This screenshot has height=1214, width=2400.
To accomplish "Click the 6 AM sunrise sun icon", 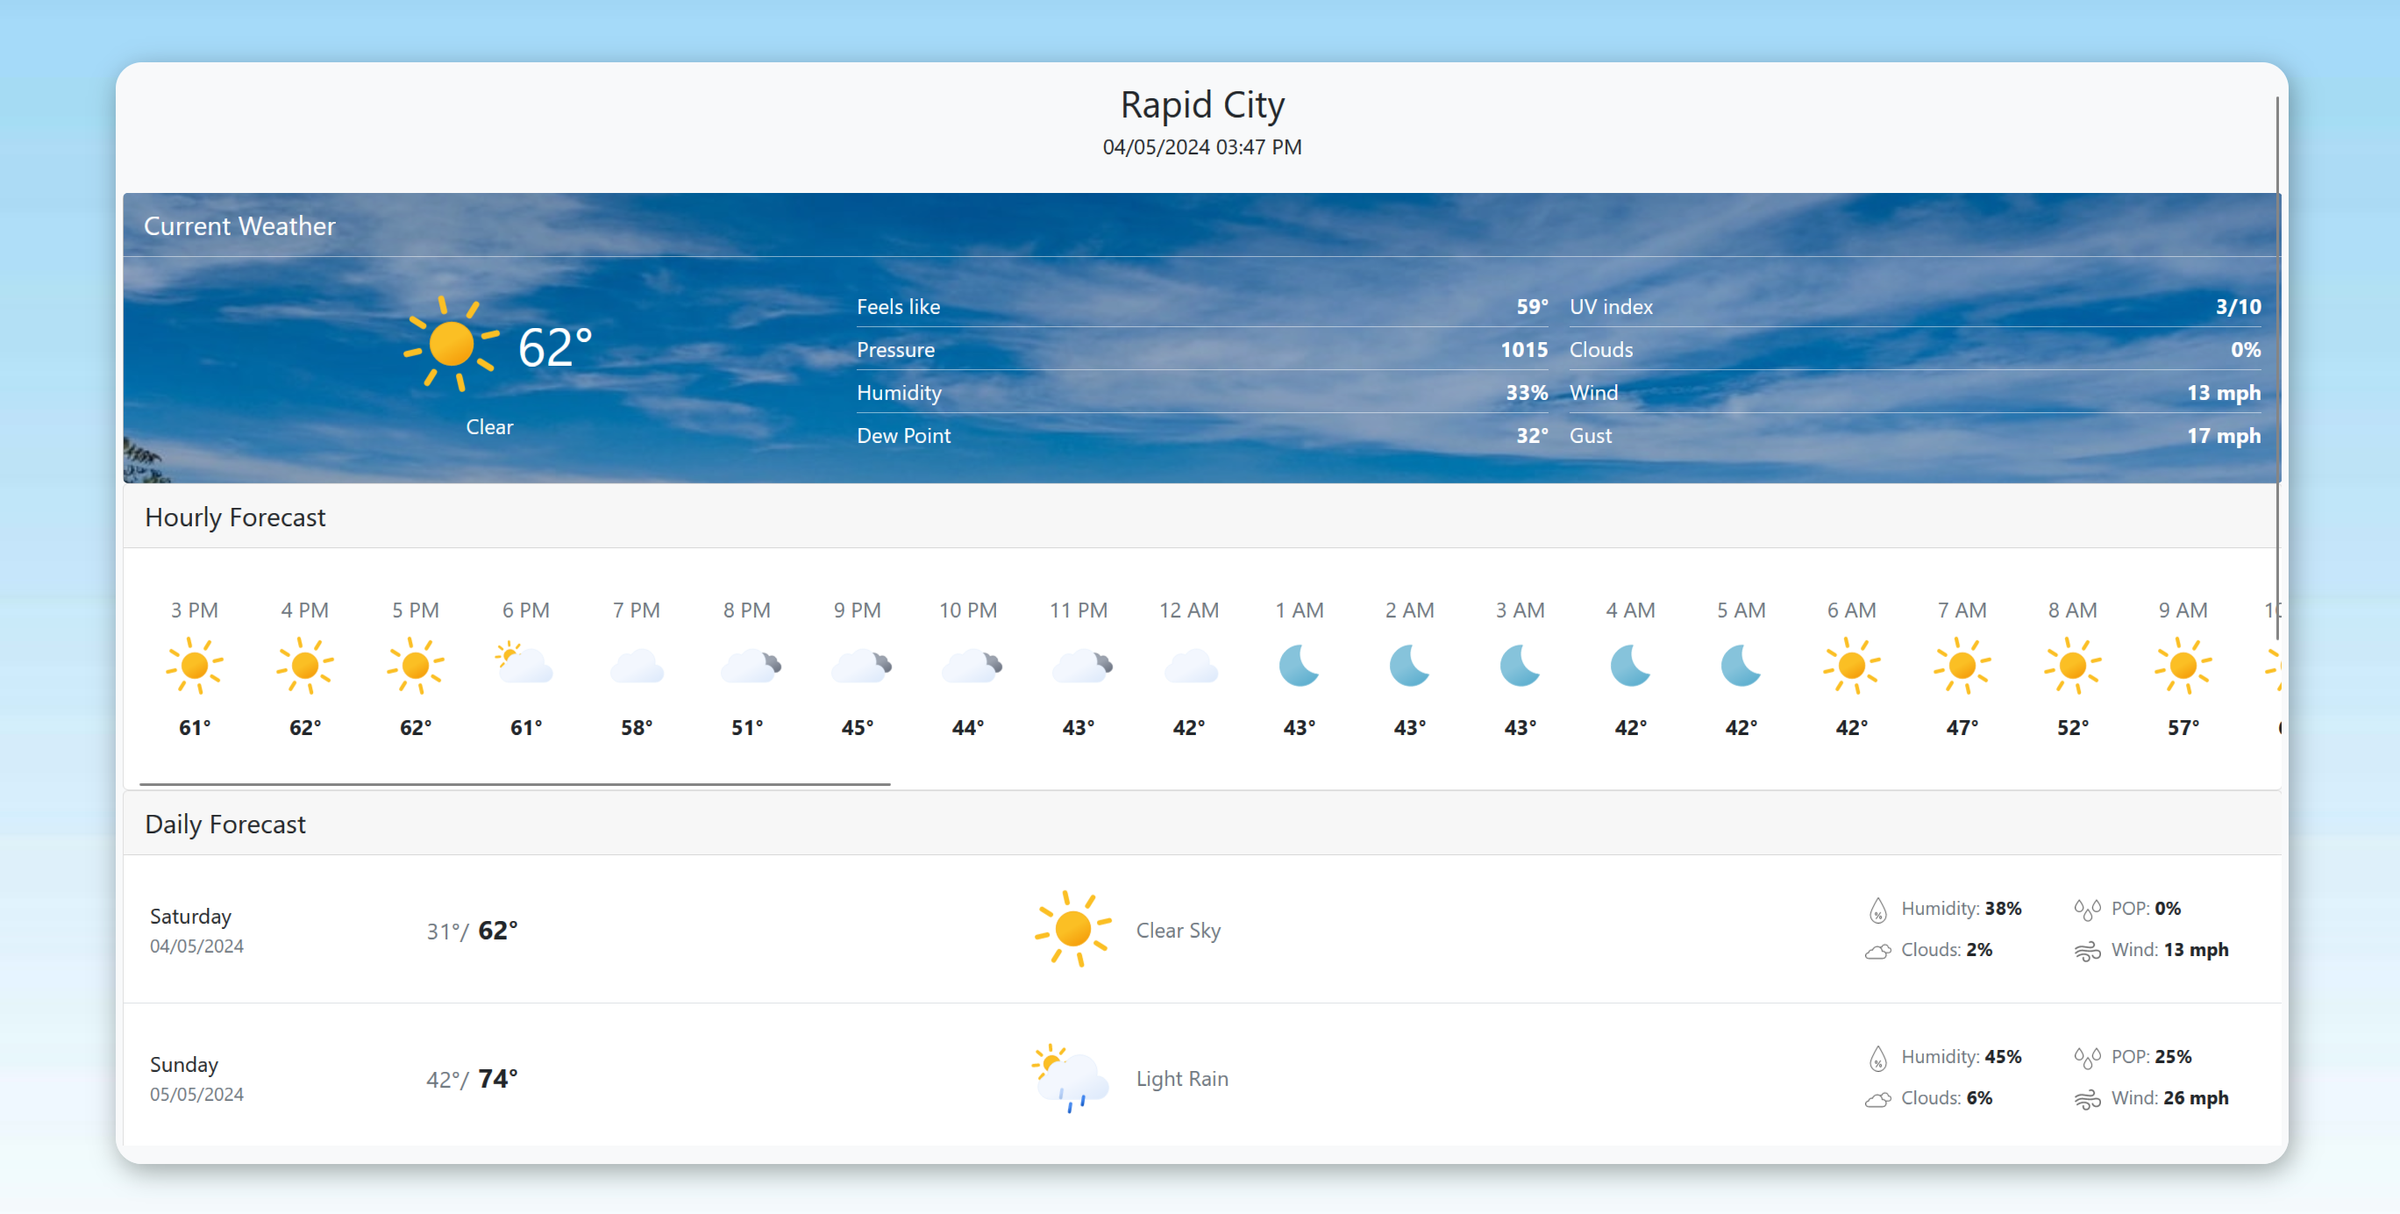I will click(x=1851, y=665).
